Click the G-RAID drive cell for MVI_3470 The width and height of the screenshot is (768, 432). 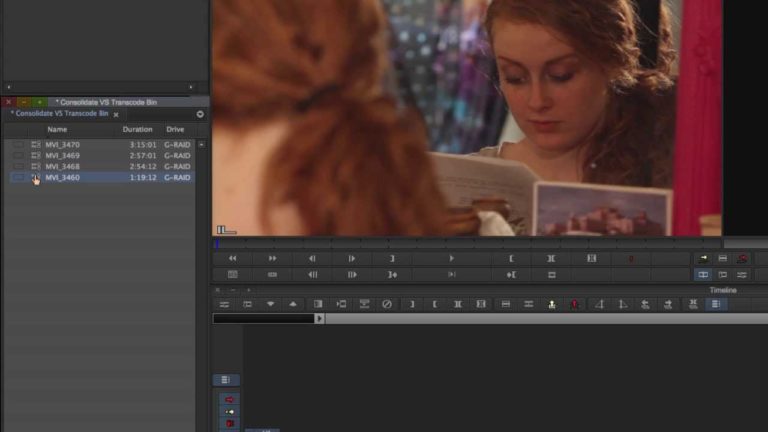pyautogui.click(x=177, y=144)
